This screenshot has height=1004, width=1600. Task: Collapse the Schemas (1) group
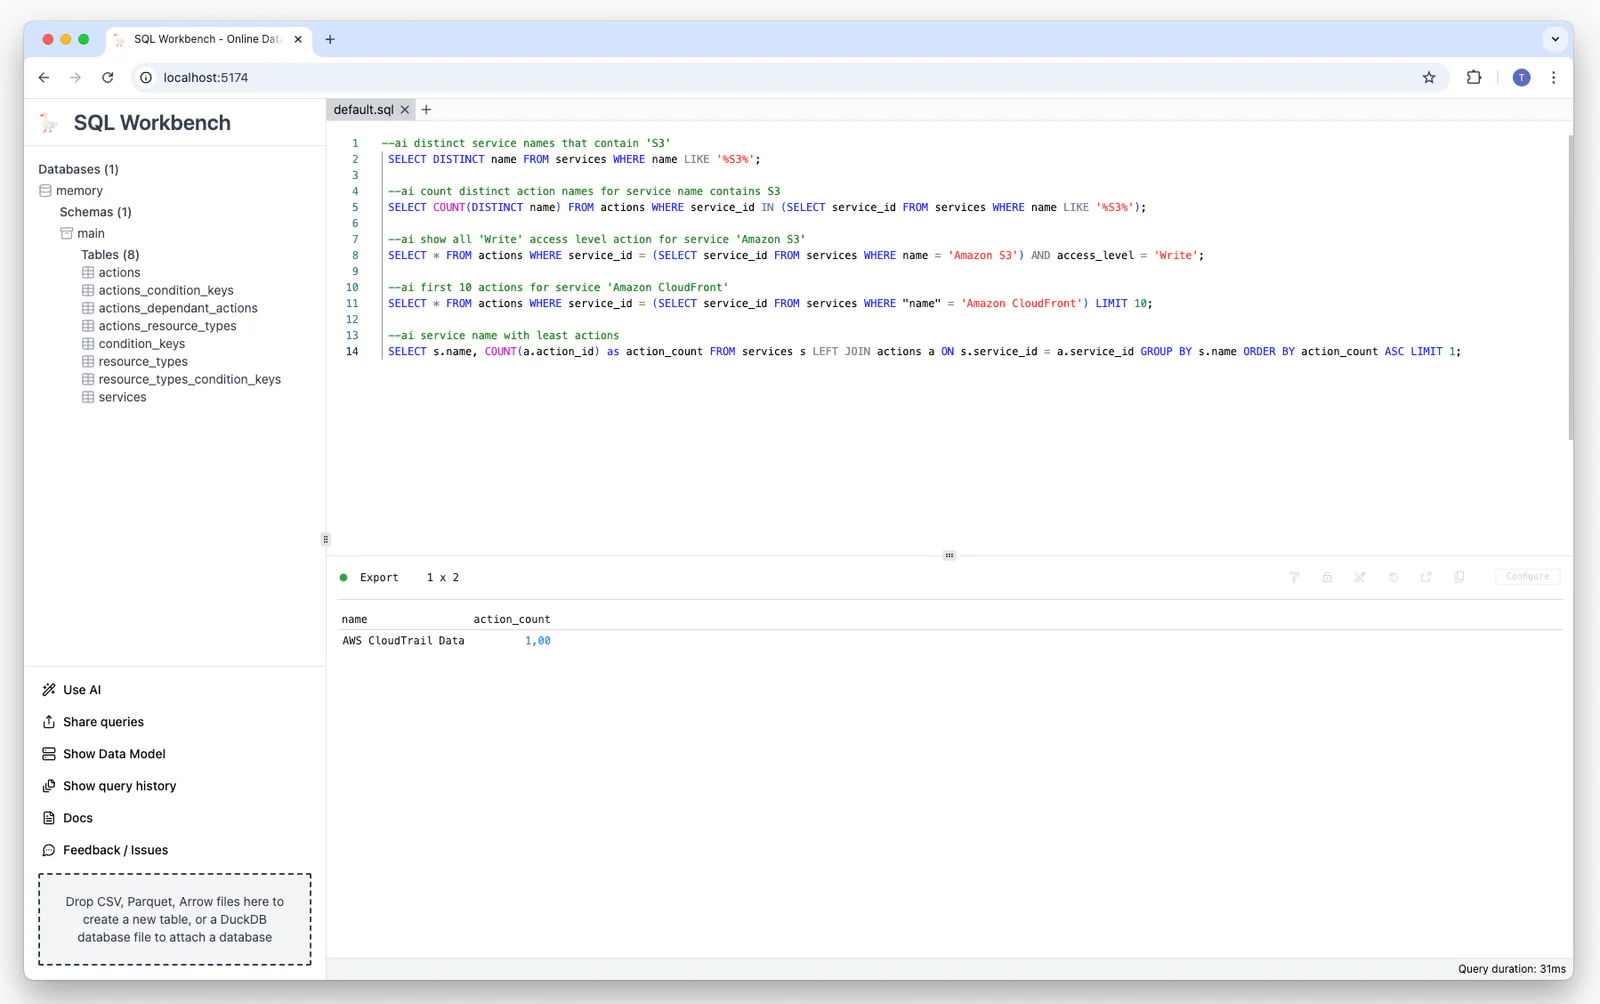pos(95,212)
